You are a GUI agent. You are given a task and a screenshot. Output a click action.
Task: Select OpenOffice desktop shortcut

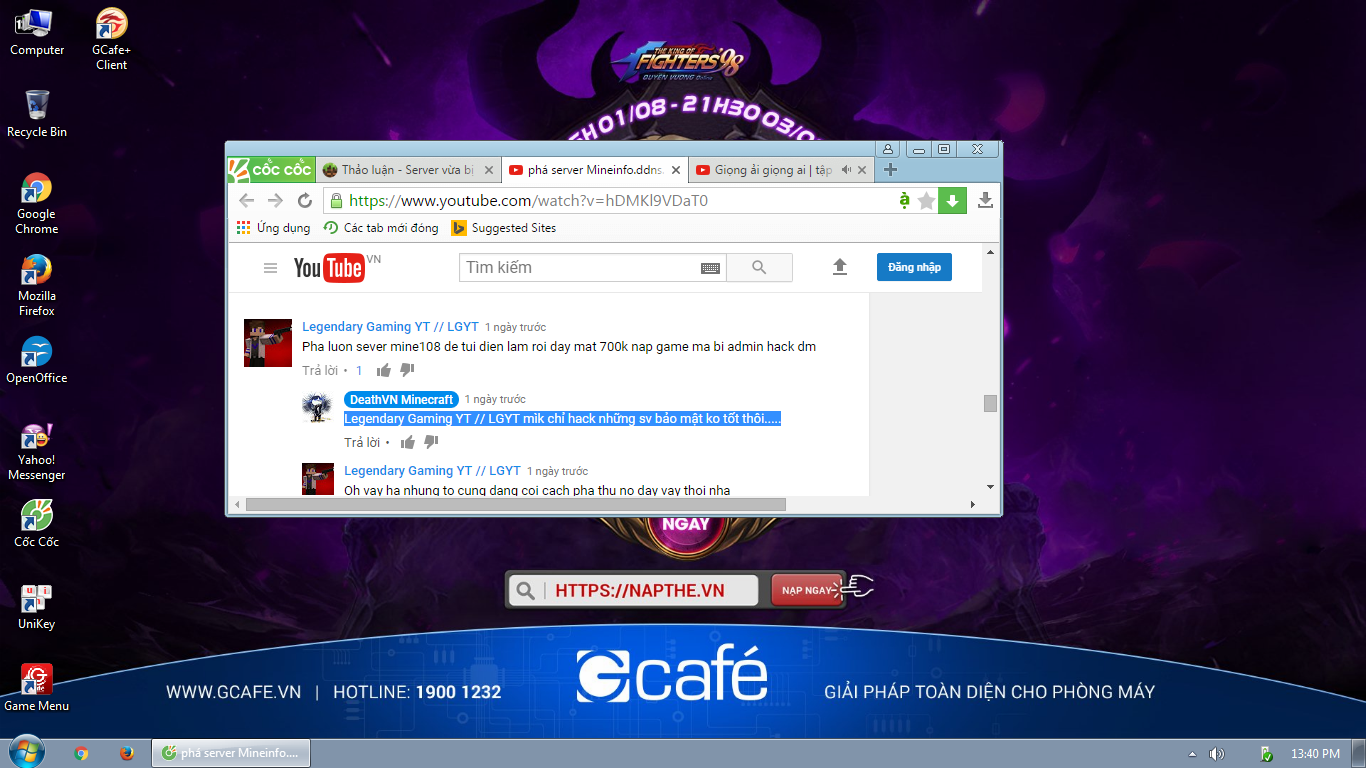(x=37, y=360)
